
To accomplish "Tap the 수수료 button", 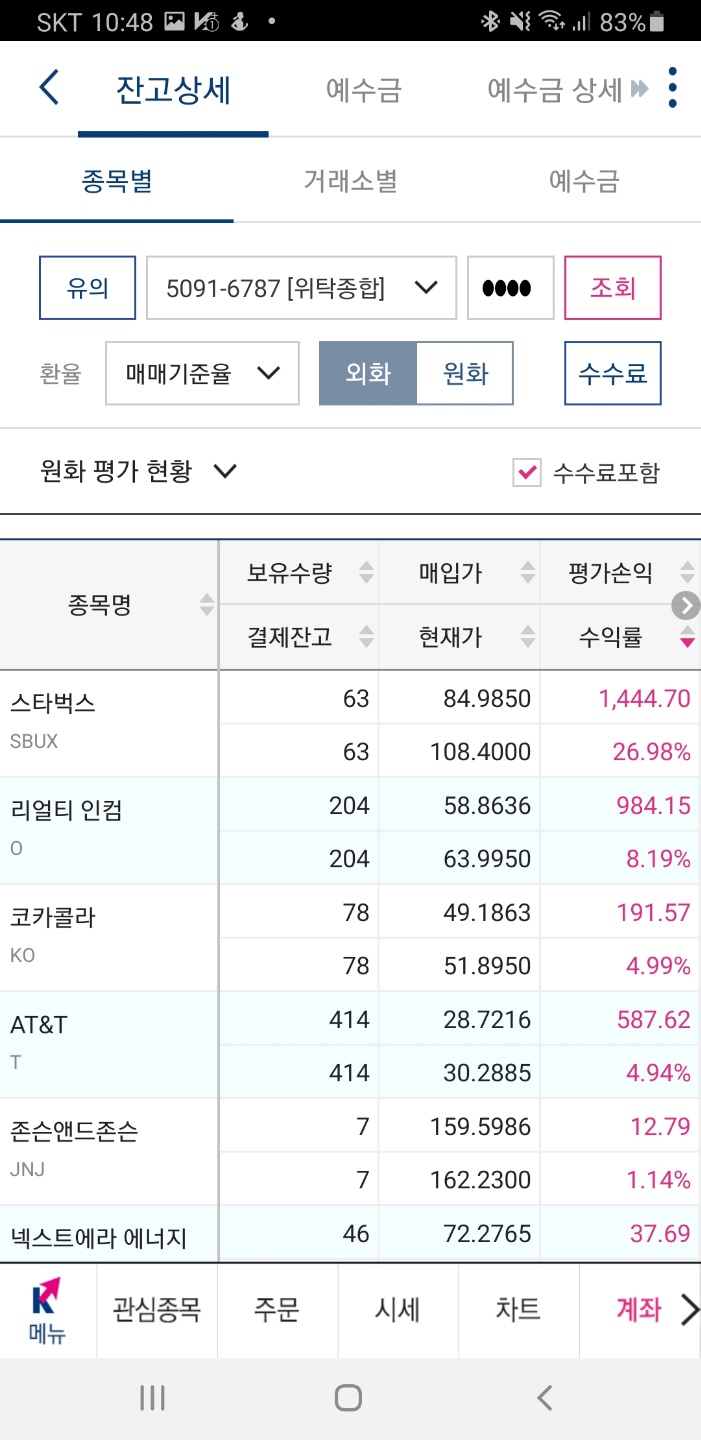I will (x=613, y=373).
